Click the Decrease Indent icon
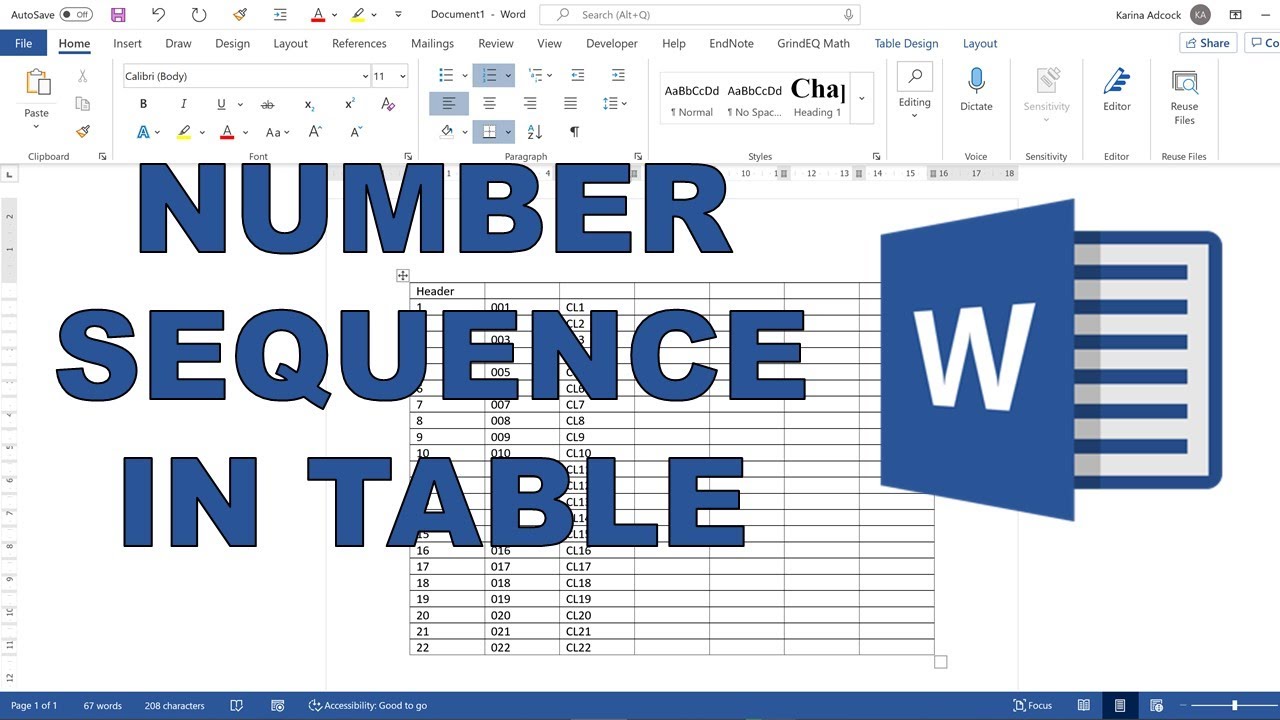1280x720 pixels. (x=578, y=76)
